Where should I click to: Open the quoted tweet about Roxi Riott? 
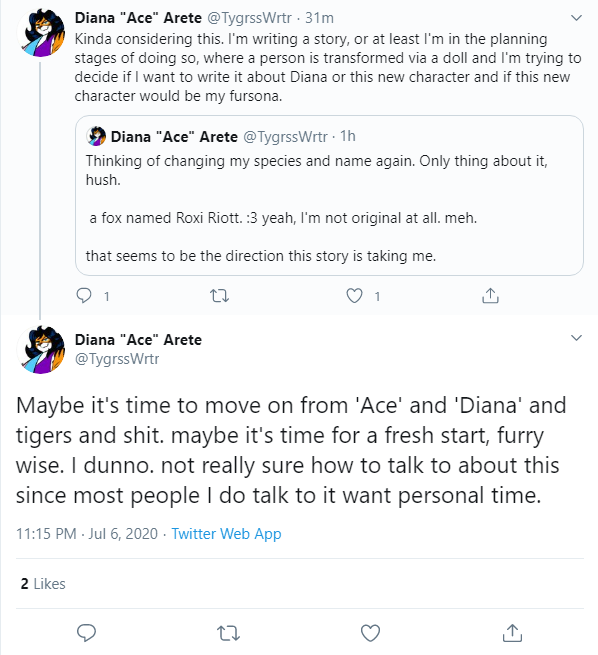click(329, 195)
